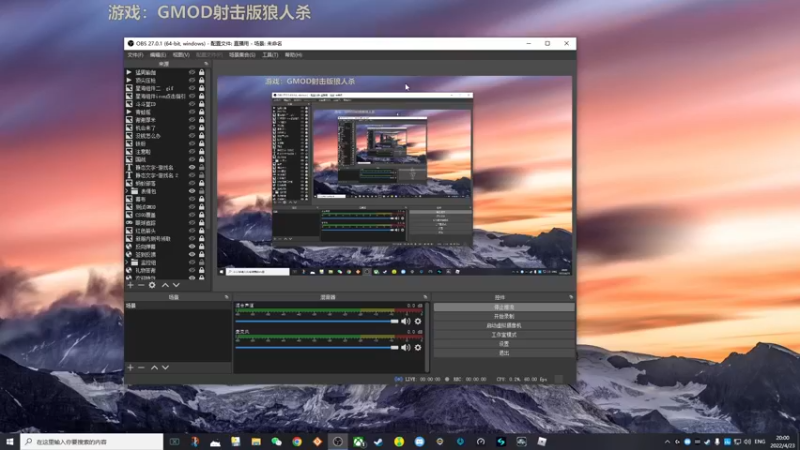The image size is (800, 450).
Task: Click the audio mixer vertical scrollbar
Action: pyautogui.click(x=427, y=337)
